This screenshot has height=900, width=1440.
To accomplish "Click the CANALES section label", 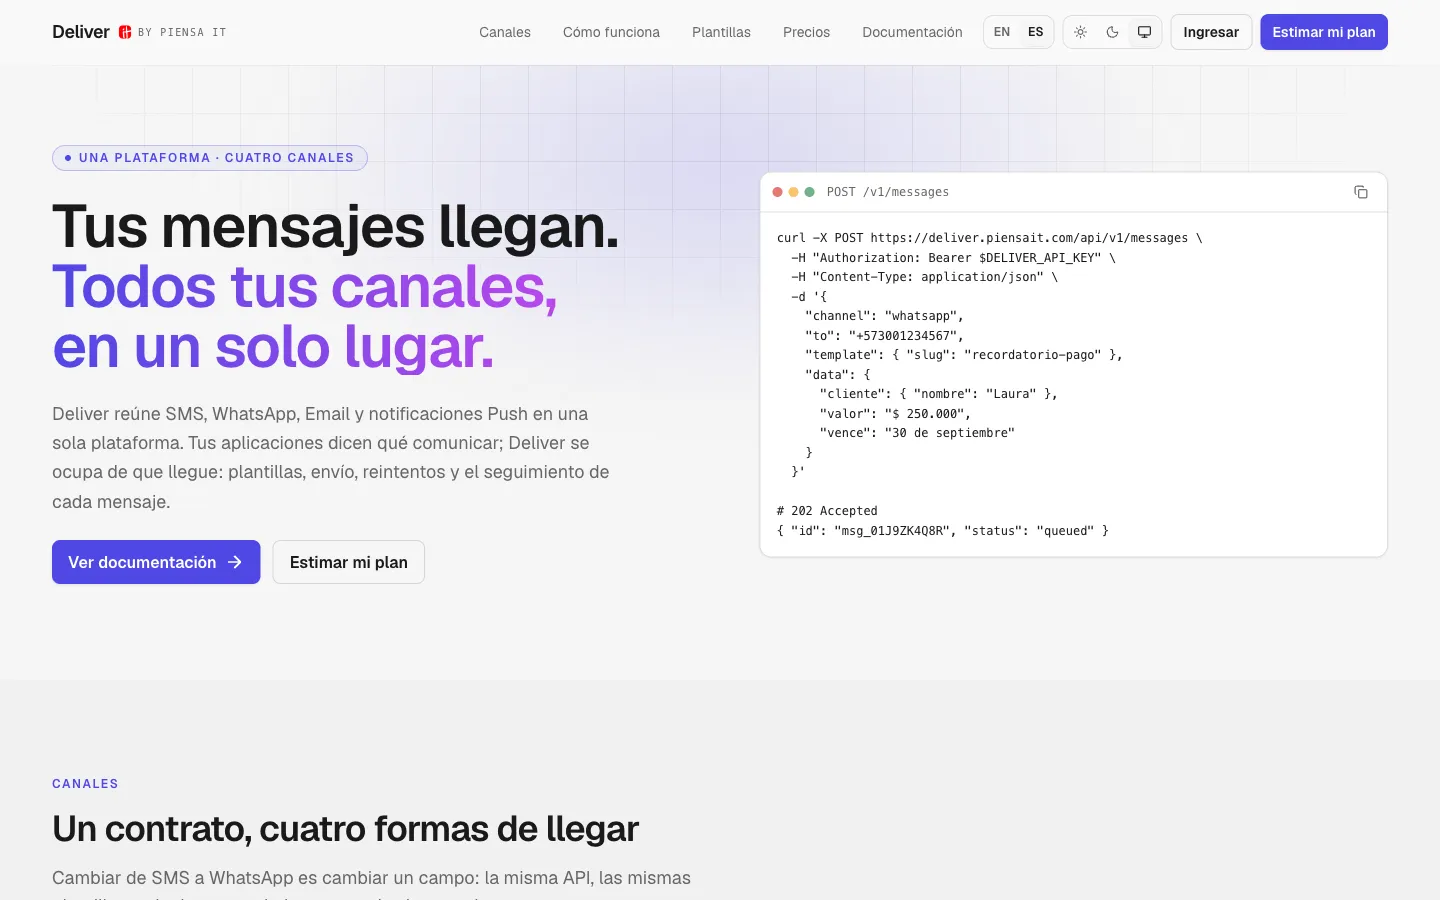I will (x=85, y=784).
